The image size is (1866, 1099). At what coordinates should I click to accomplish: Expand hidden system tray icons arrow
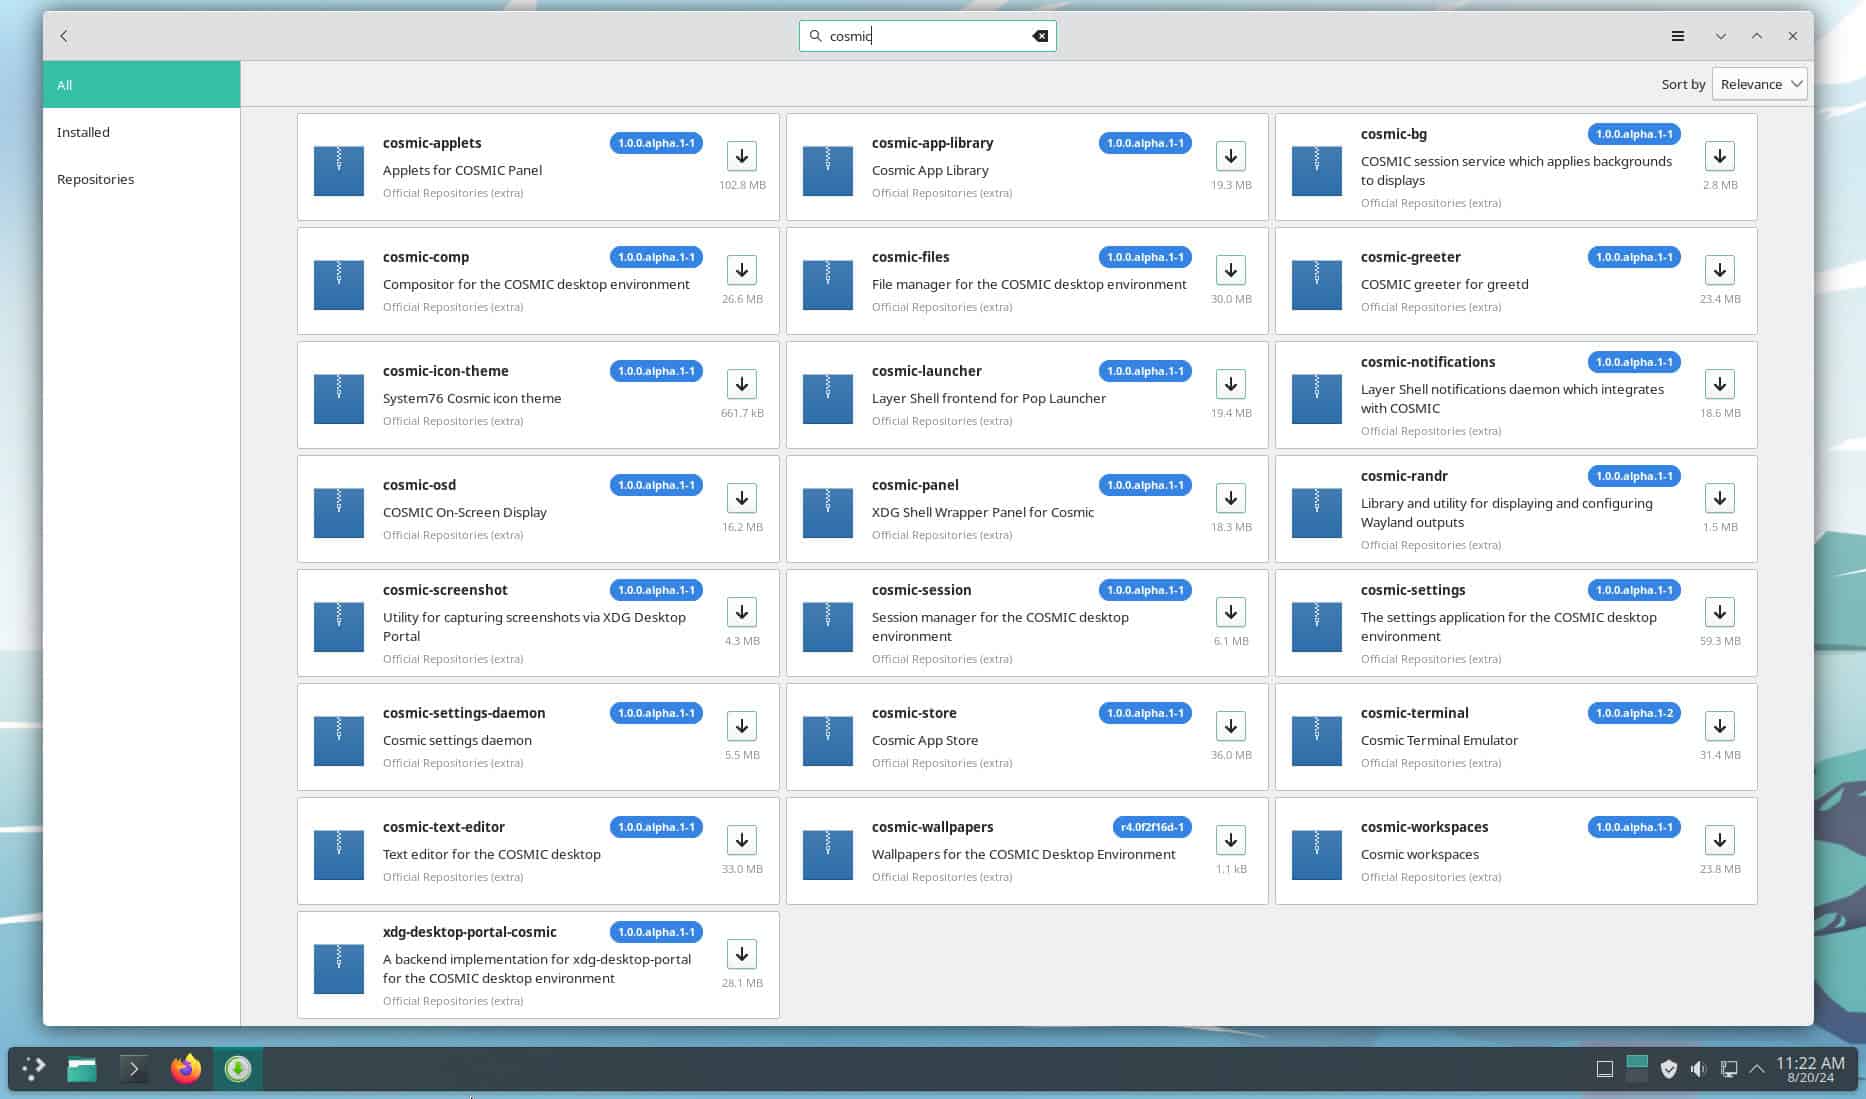click(x=1757, y=1069)
